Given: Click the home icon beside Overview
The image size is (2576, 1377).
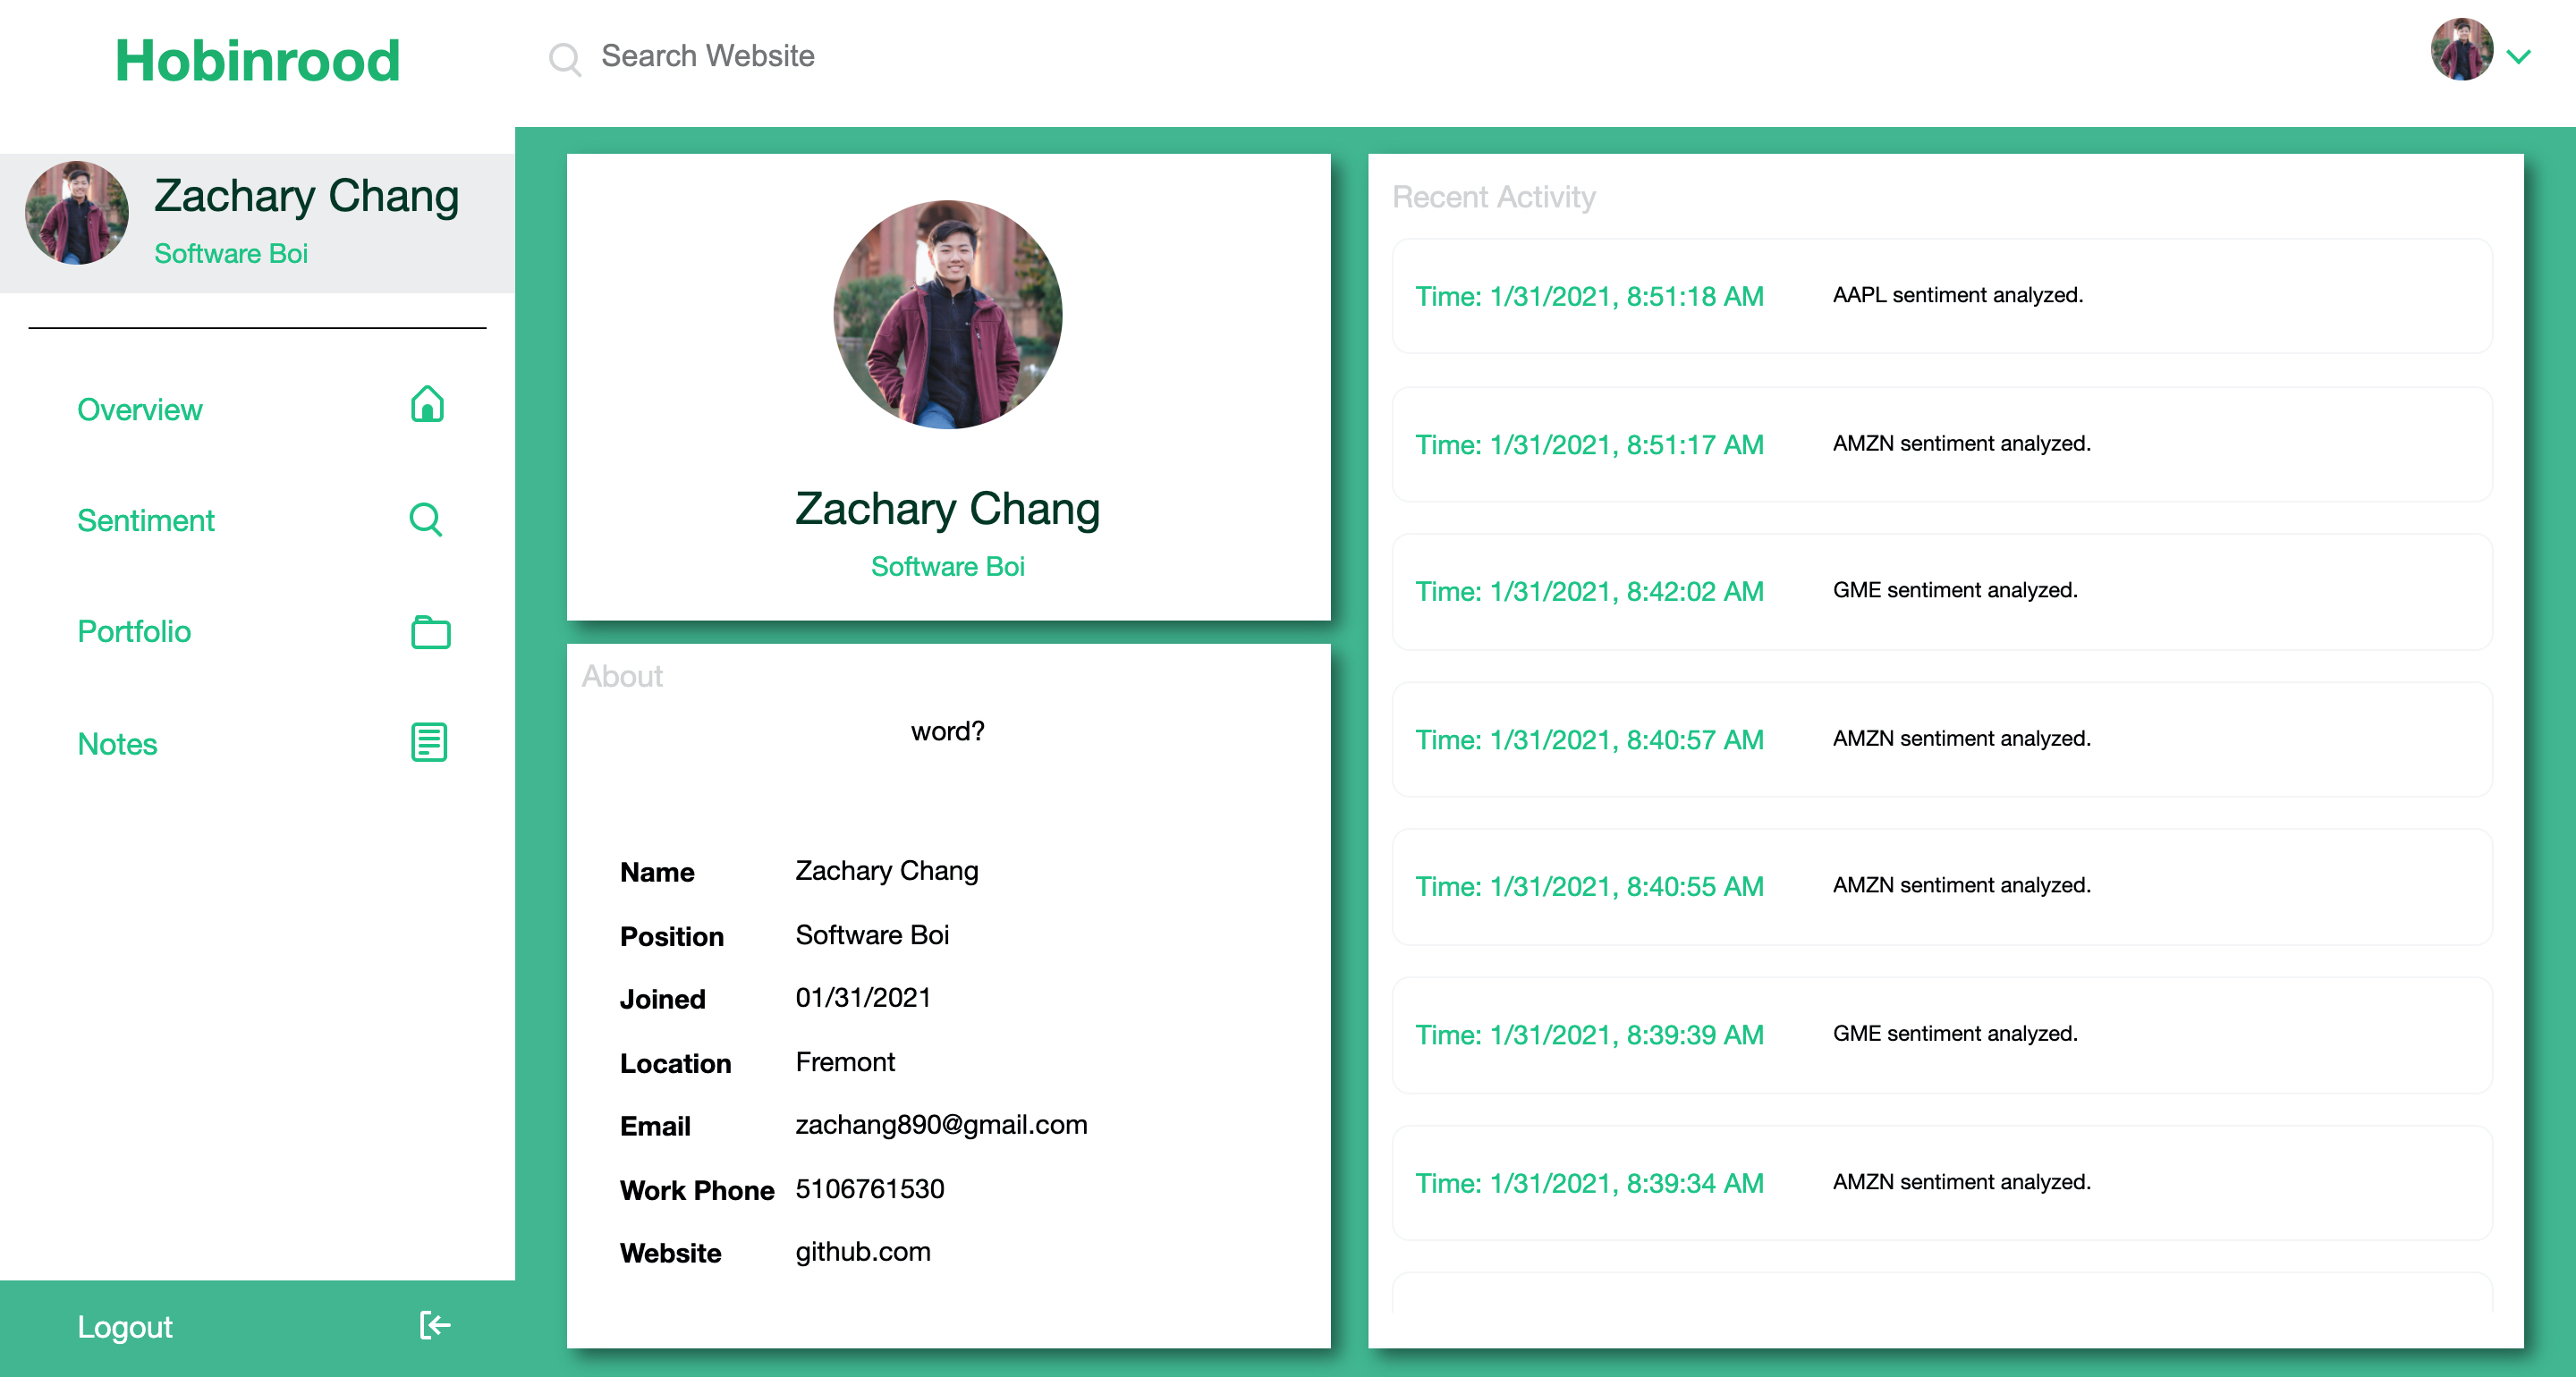Looking at the screenshot, I should point(427,405).
